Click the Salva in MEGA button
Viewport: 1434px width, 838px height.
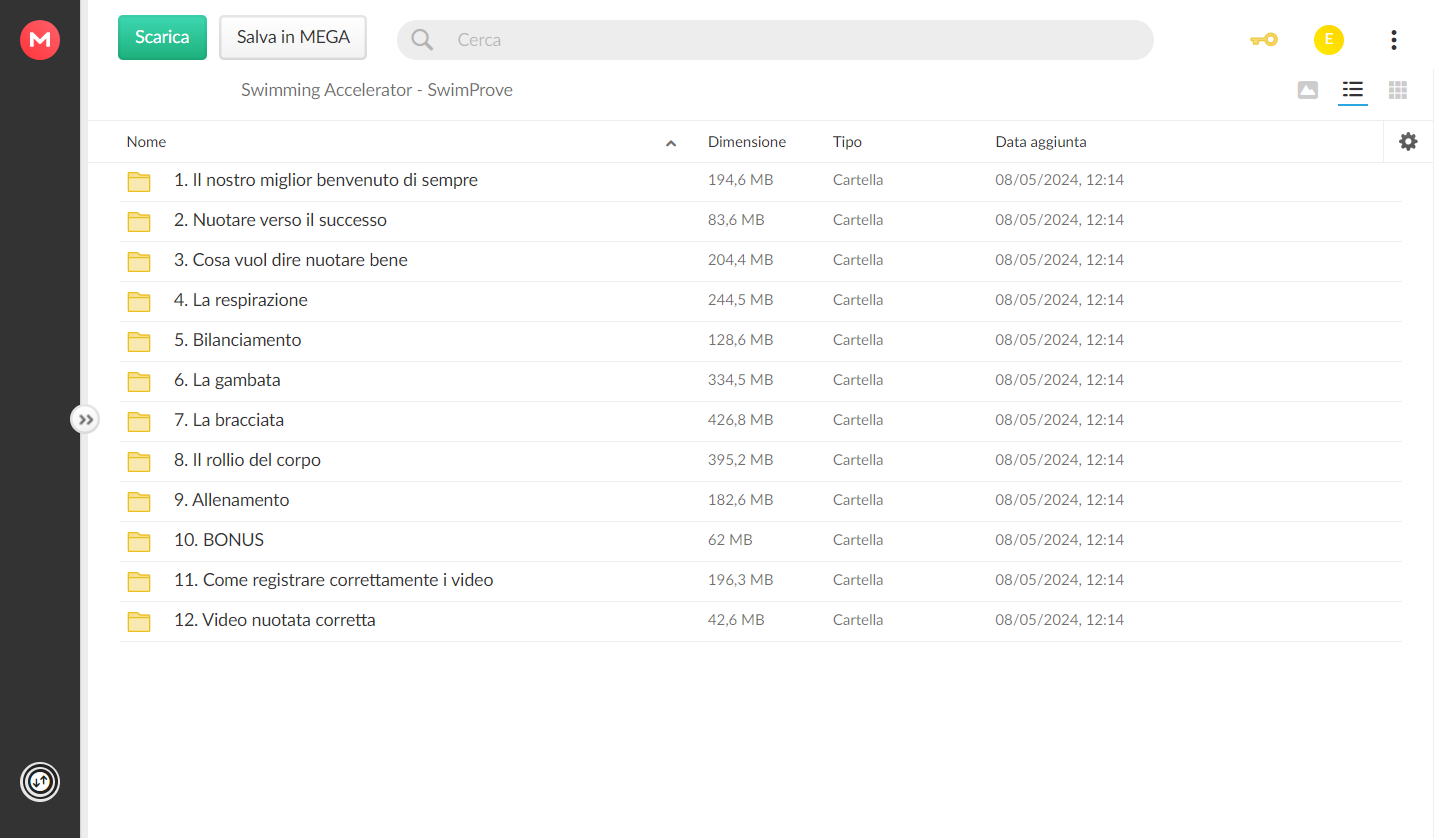(x=293, y=37)
